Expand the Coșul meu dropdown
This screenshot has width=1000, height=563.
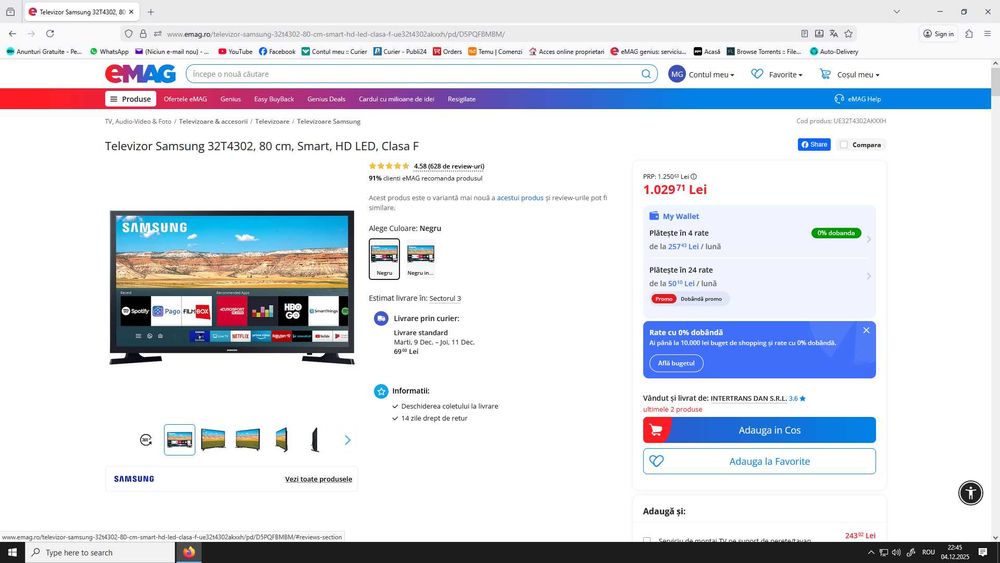click(858, 75)
